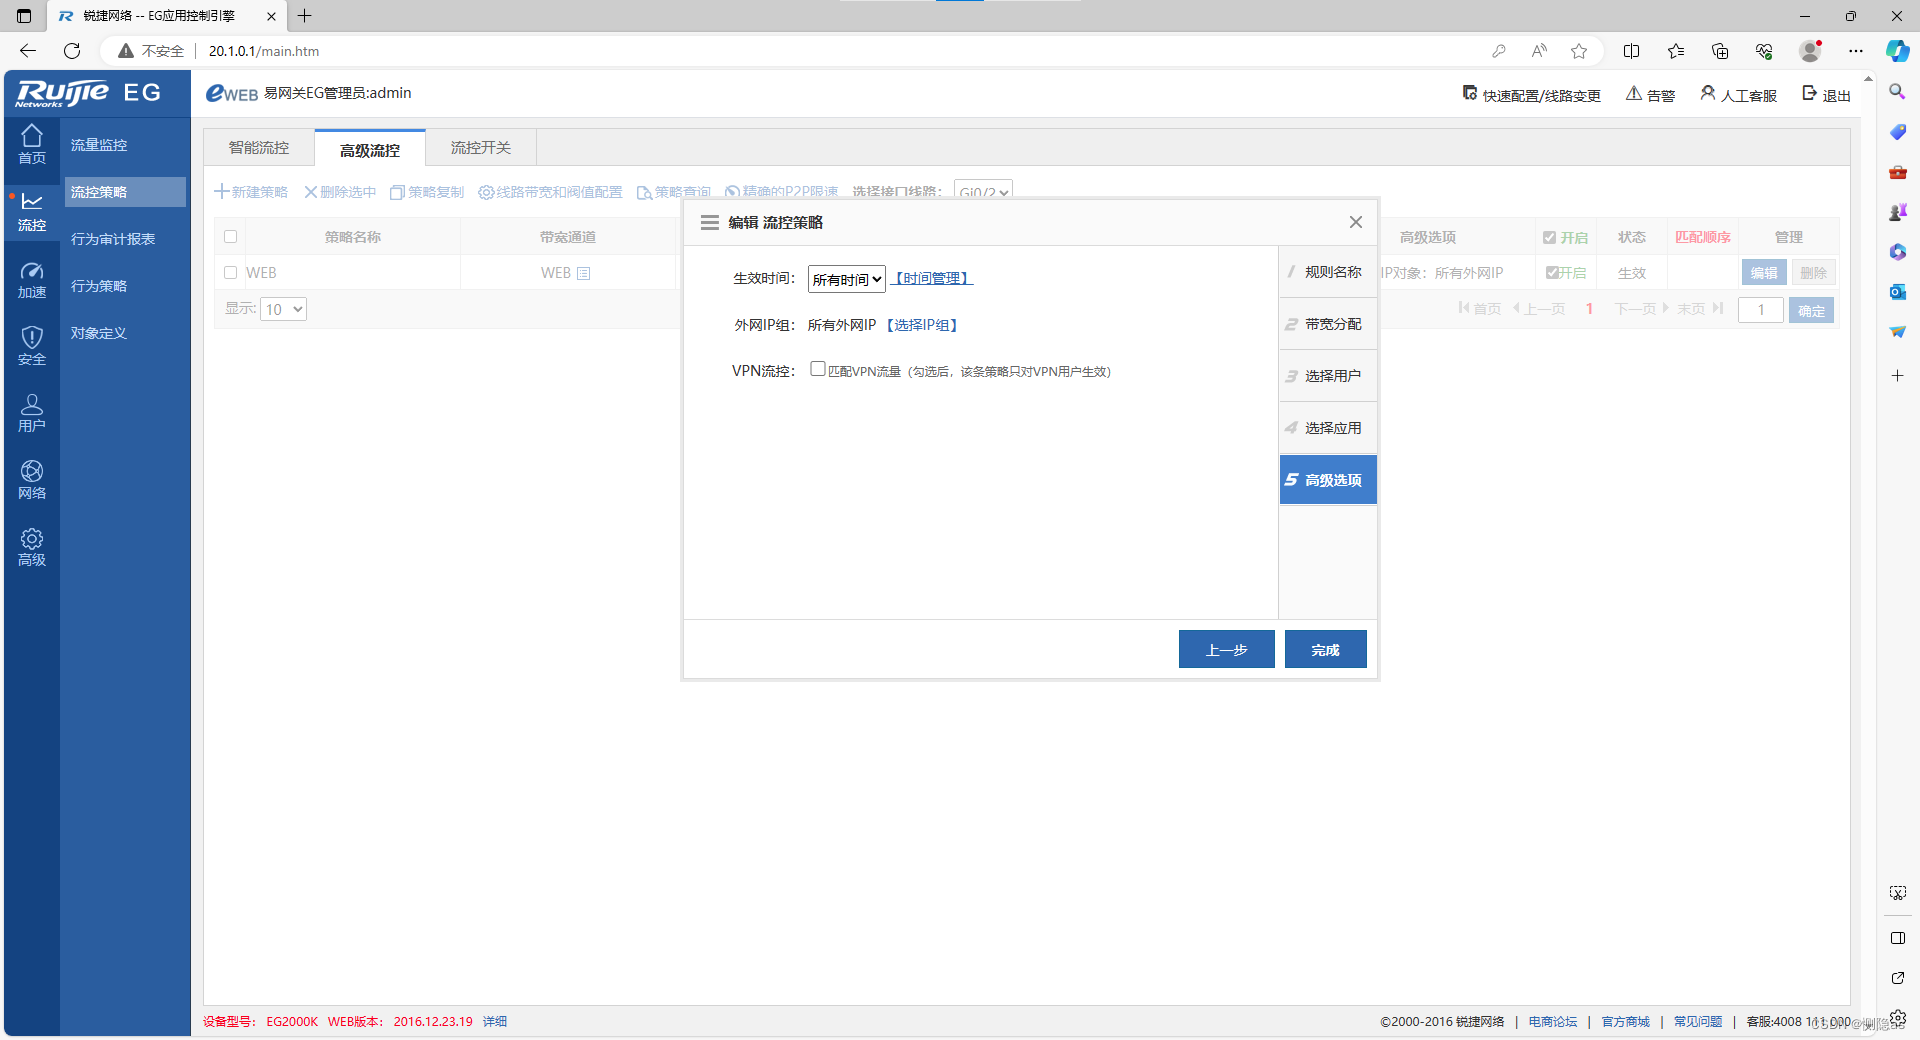Open browser profile avatar
The height and width of the screenshot is (1040, 1920).
(x=1810, y=51)
